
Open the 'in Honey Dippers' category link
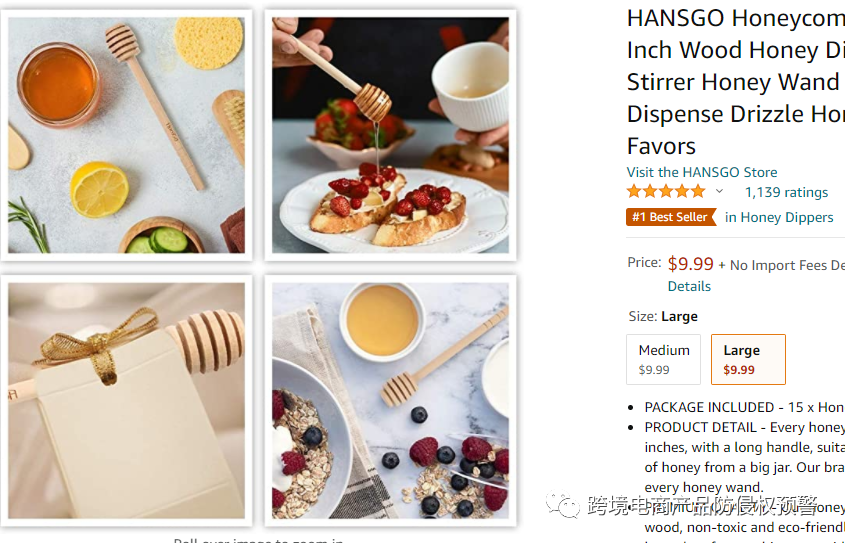(779, 217)
